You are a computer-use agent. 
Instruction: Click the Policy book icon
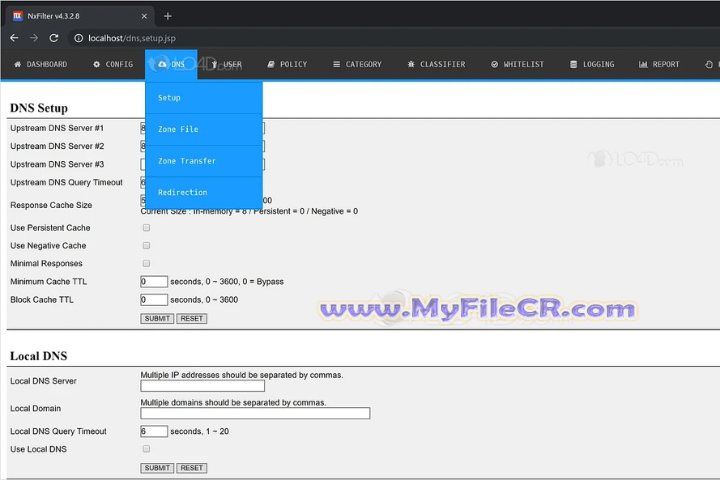click(x=271, y=64)
